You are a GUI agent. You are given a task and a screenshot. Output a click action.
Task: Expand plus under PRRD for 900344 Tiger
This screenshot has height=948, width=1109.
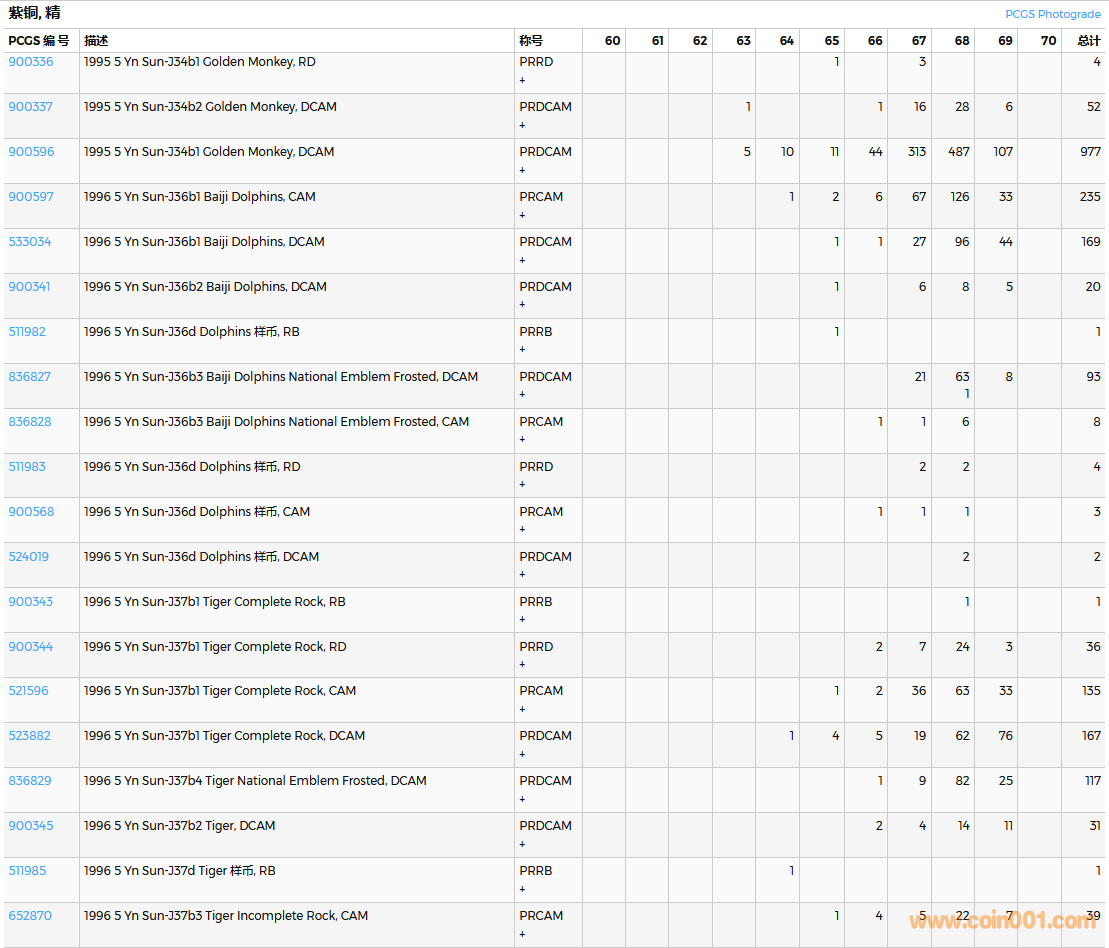522,665
